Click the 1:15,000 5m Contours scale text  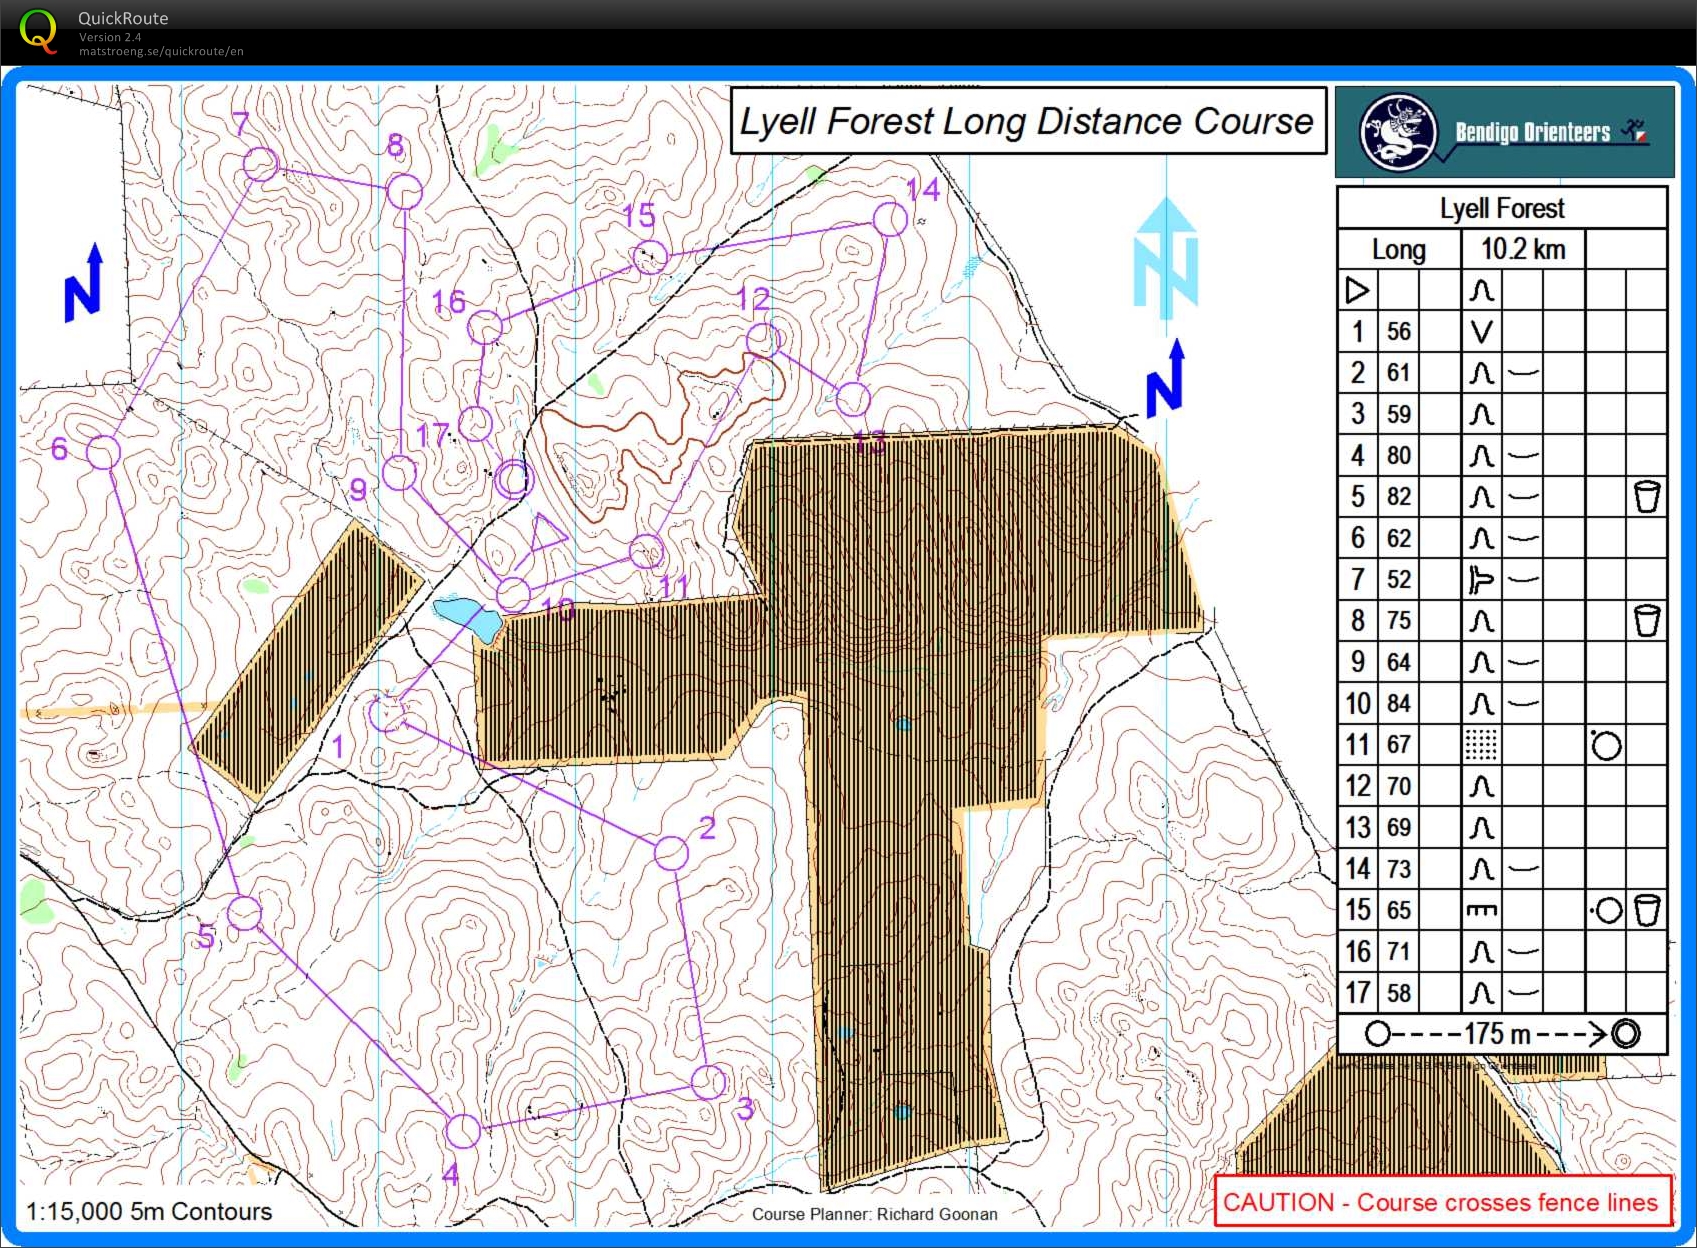(149, 1211)
